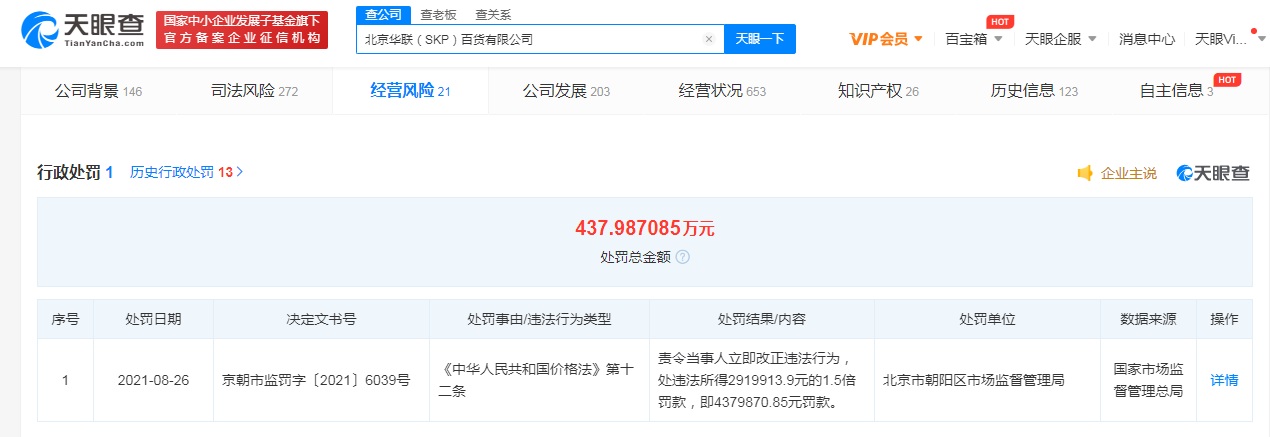Go to the 知识产权 tab
The height and width of the screenshot is (437, 1270).
(x=877, y=91)
